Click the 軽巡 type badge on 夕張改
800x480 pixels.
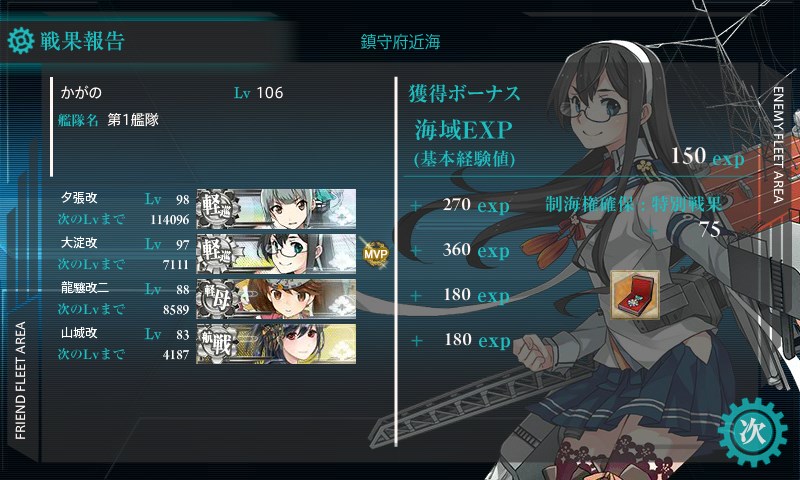click(x=218, y=209)
